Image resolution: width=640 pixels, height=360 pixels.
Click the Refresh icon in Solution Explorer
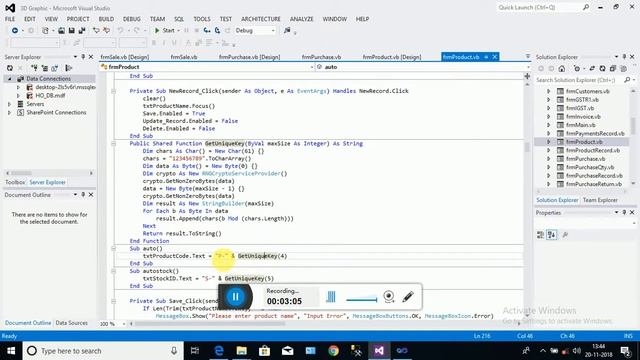pyautogui.click(x=602, y=69)
